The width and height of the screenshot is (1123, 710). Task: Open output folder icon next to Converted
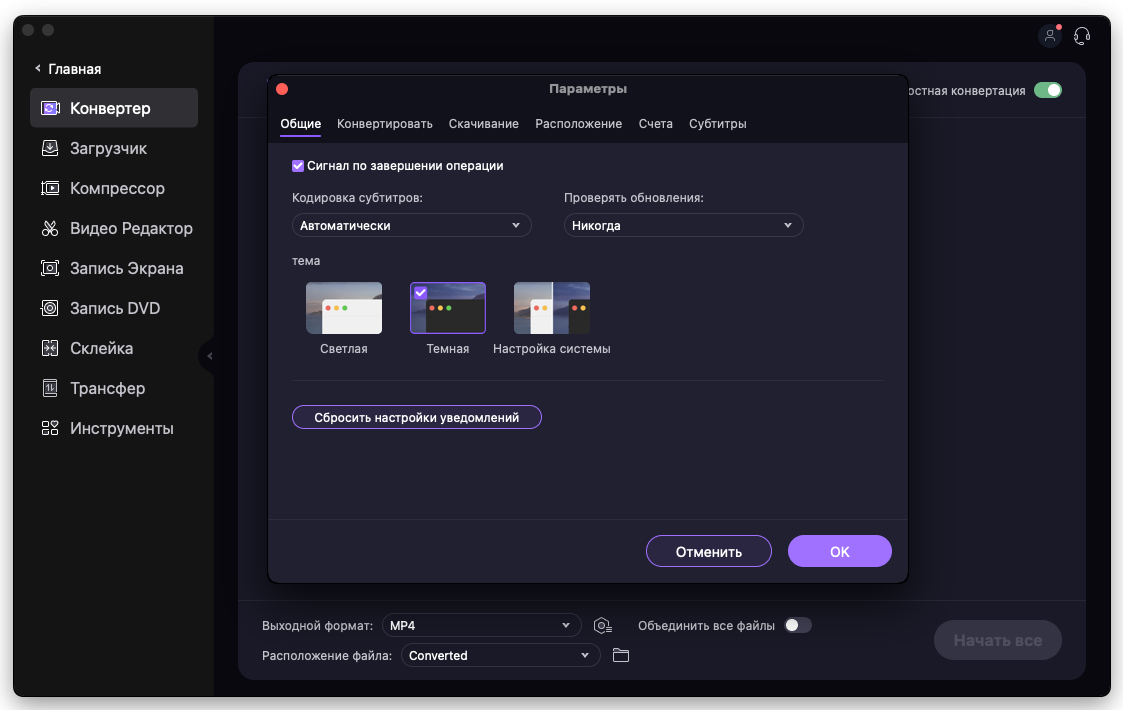[x=621, y=655]
